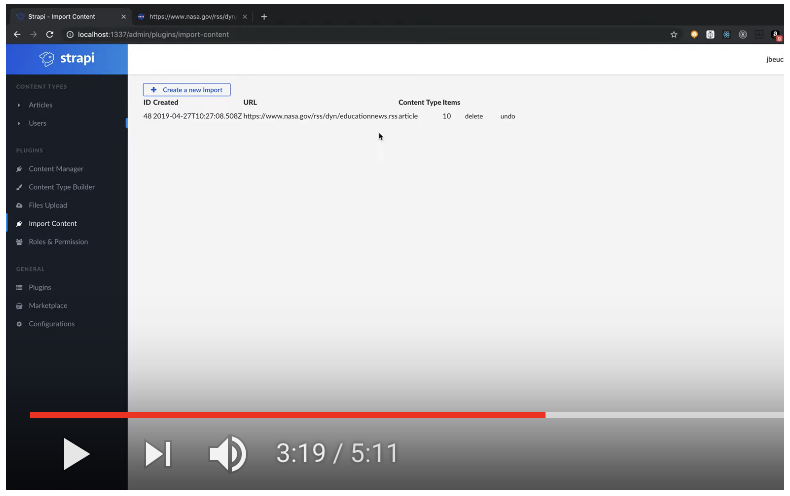
Task: Close the nasa.gov rss tab
Action: point(245,17)
